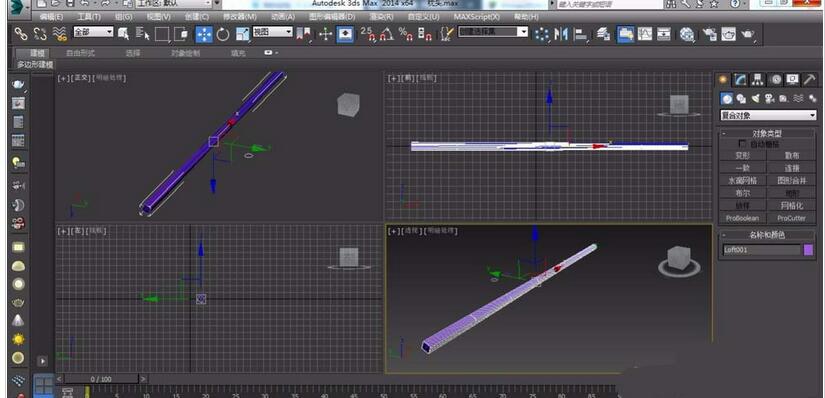Click the Align tool icon
825x398 pixels.
click(x=580, y=35)
